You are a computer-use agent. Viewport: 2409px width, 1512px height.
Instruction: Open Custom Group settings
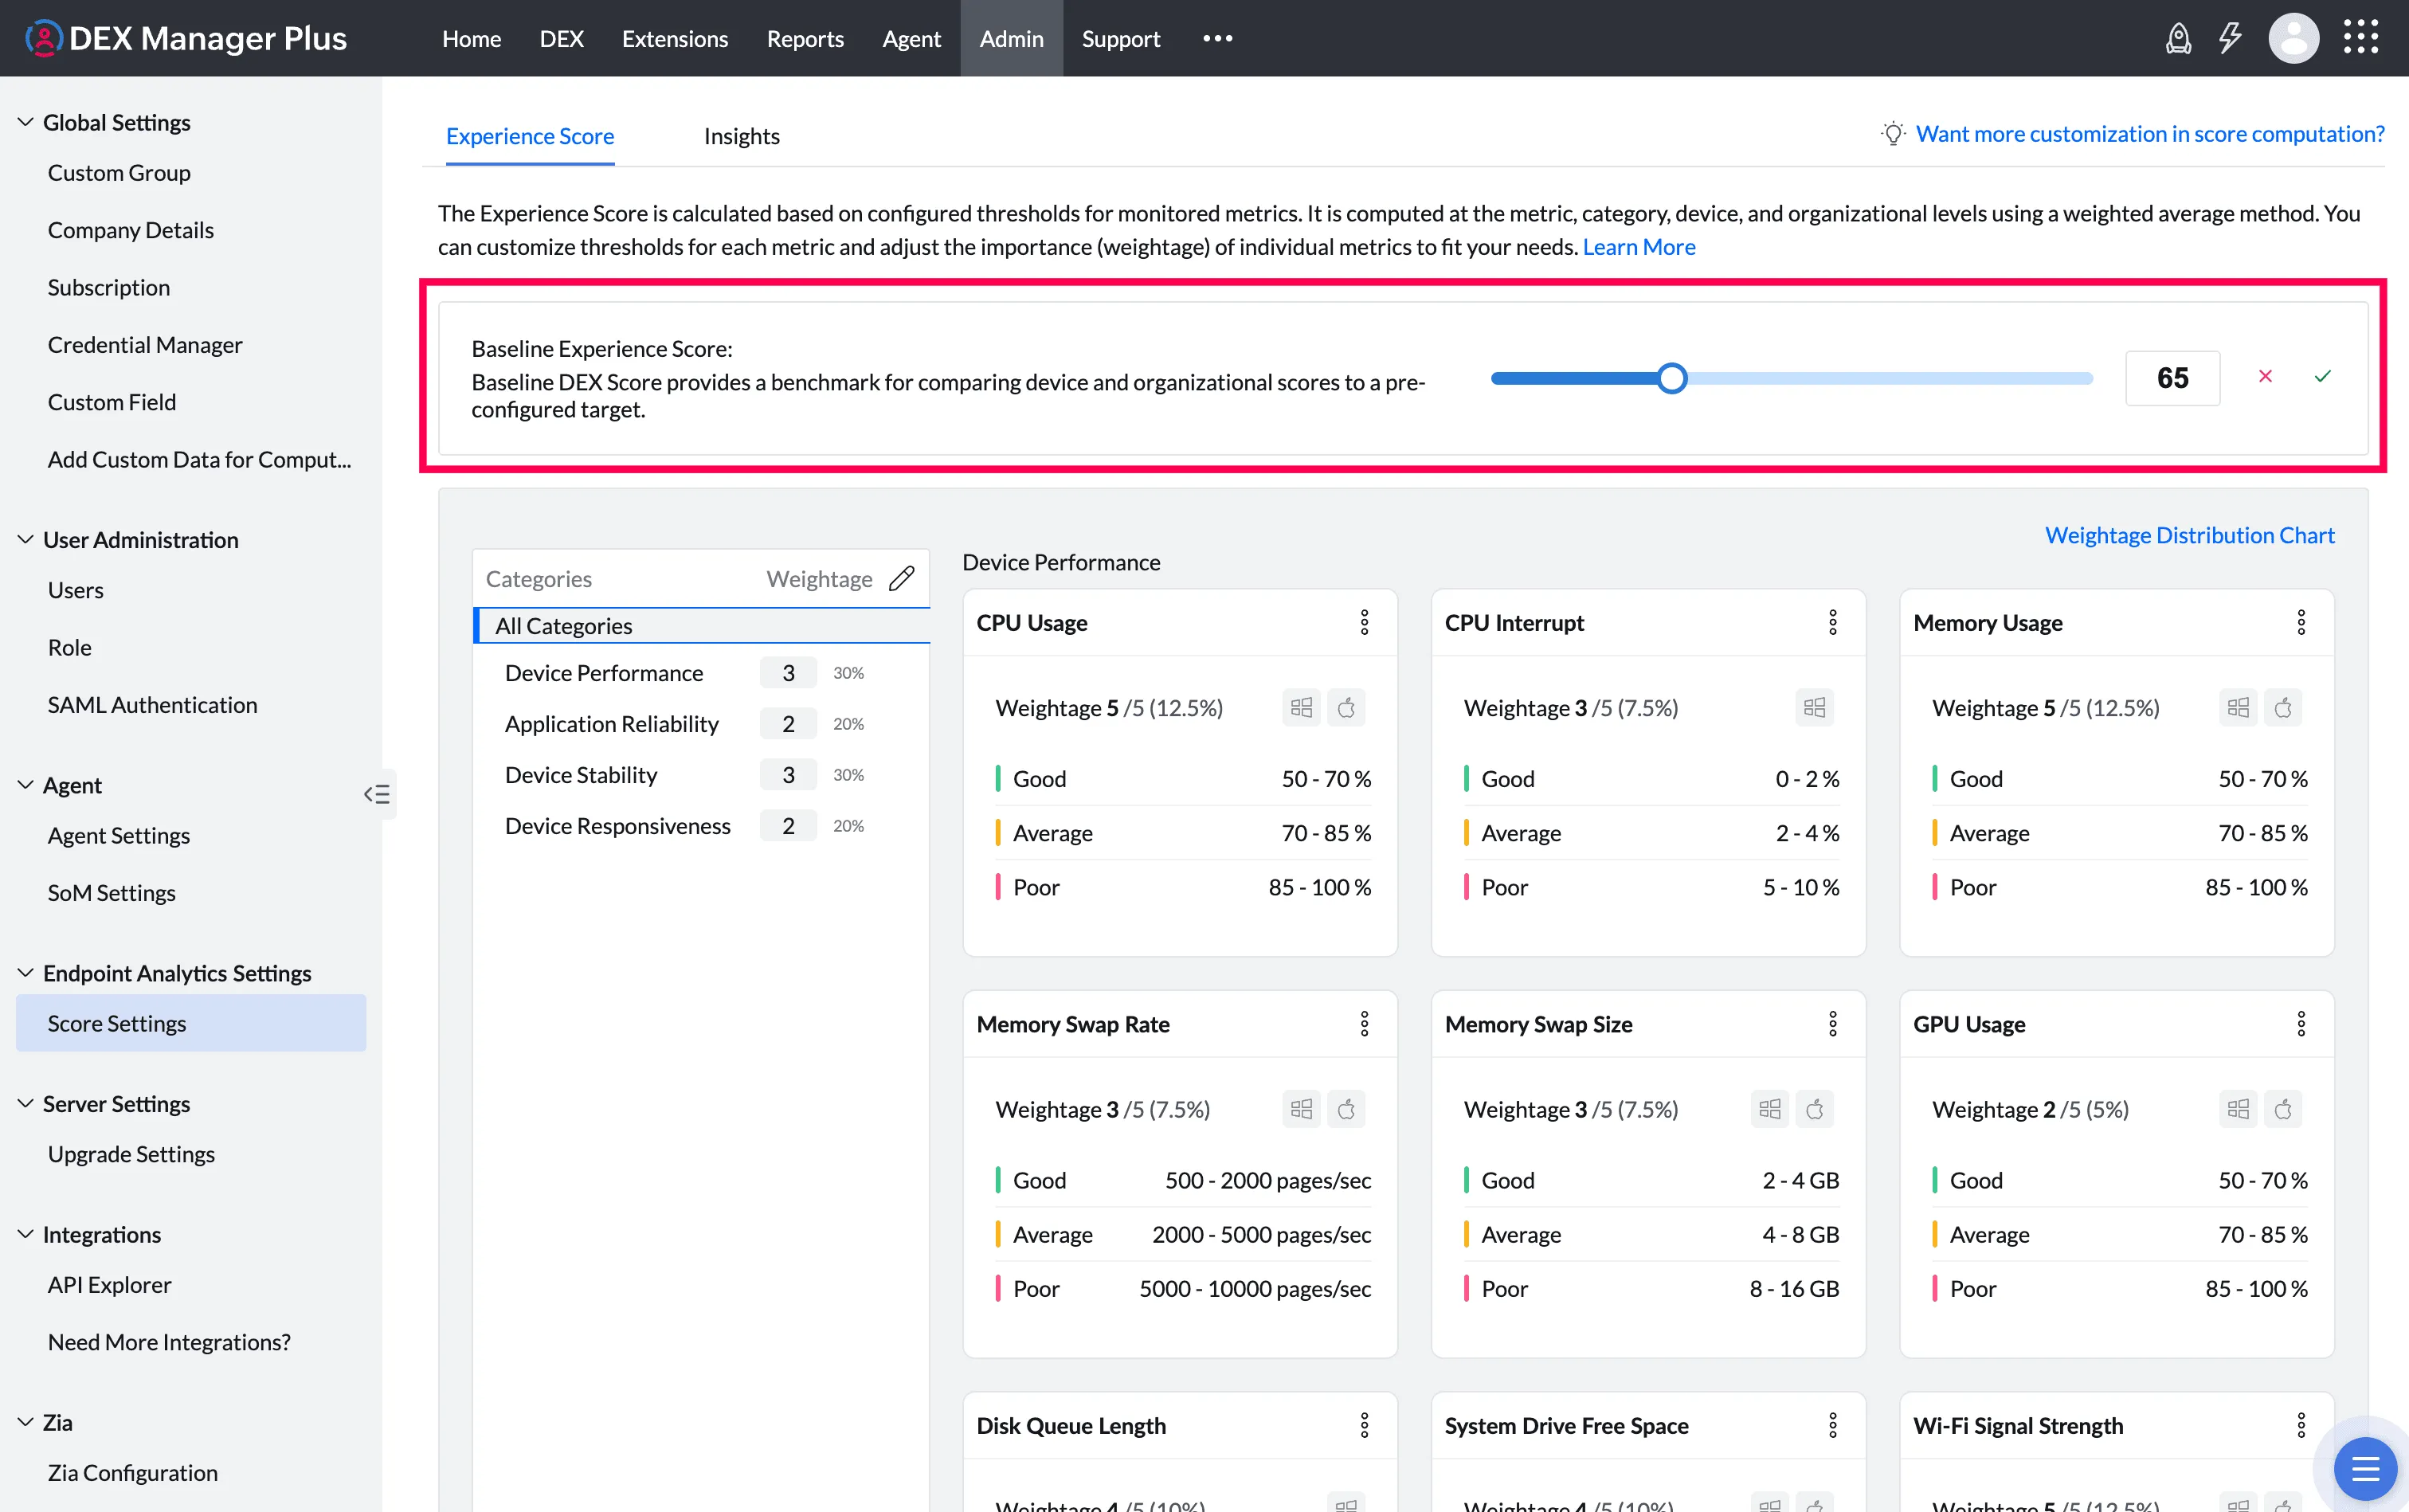(119, 173)
